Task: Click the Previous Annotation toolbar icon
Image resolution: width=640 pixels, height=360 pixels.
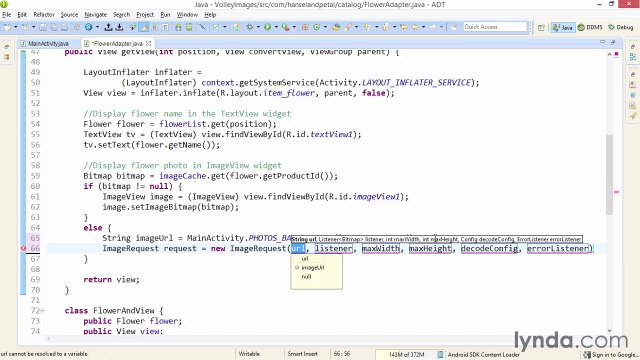Action: click(385, 27)
